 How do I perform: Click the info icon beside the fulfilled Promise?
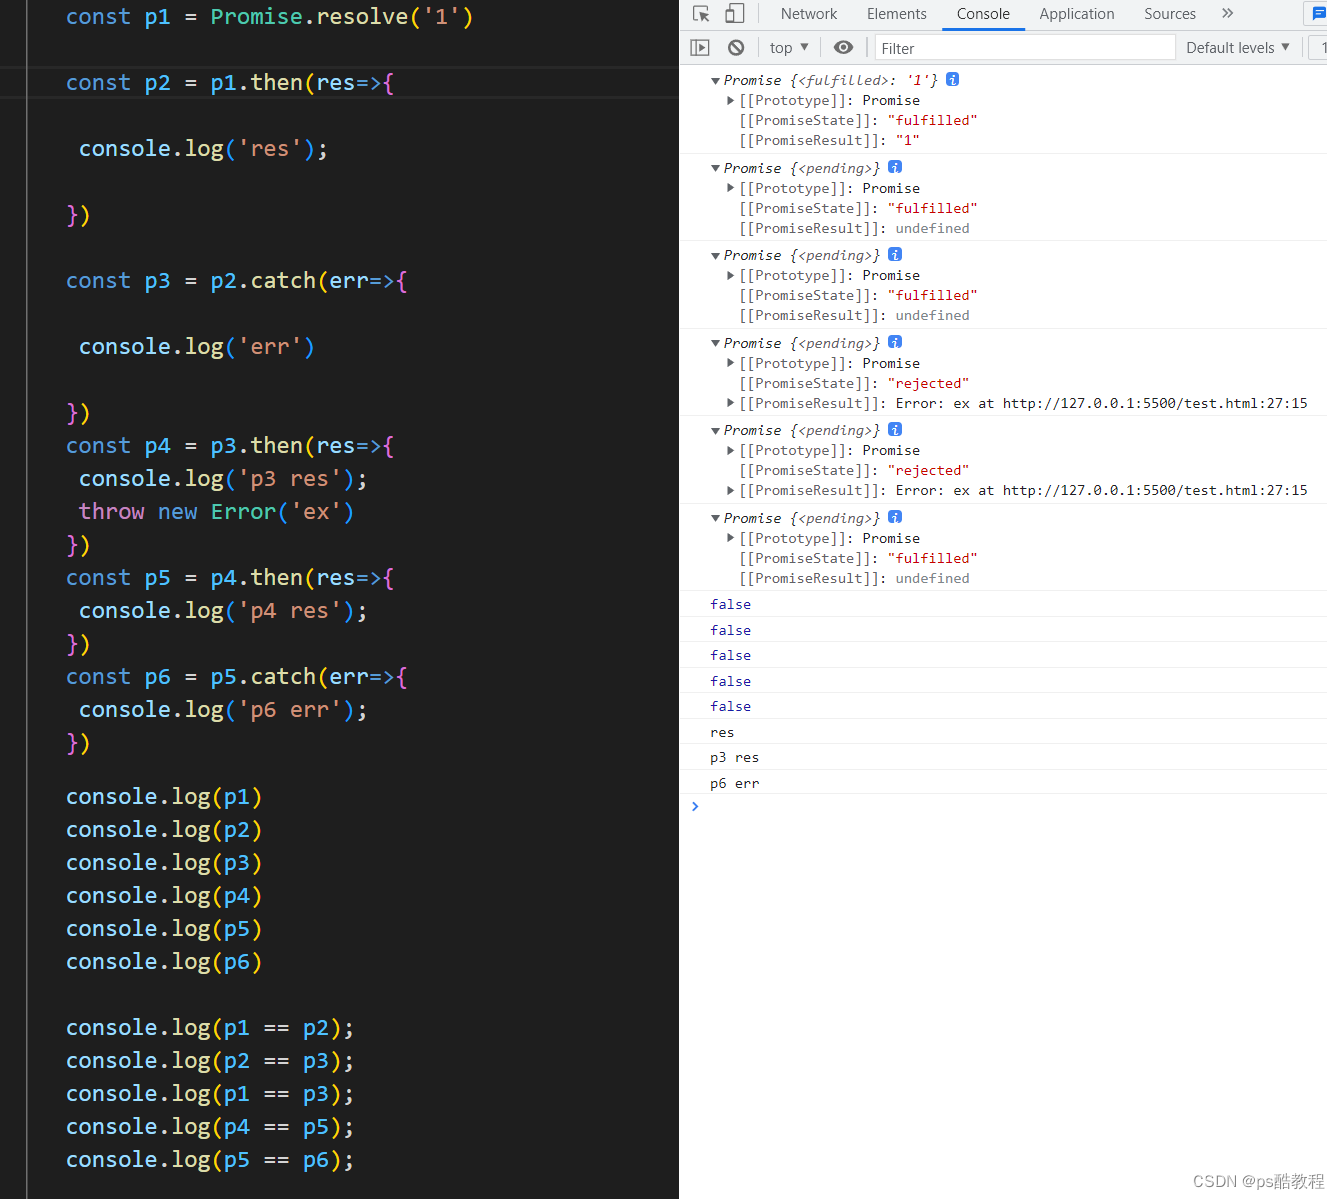(953, 79)
